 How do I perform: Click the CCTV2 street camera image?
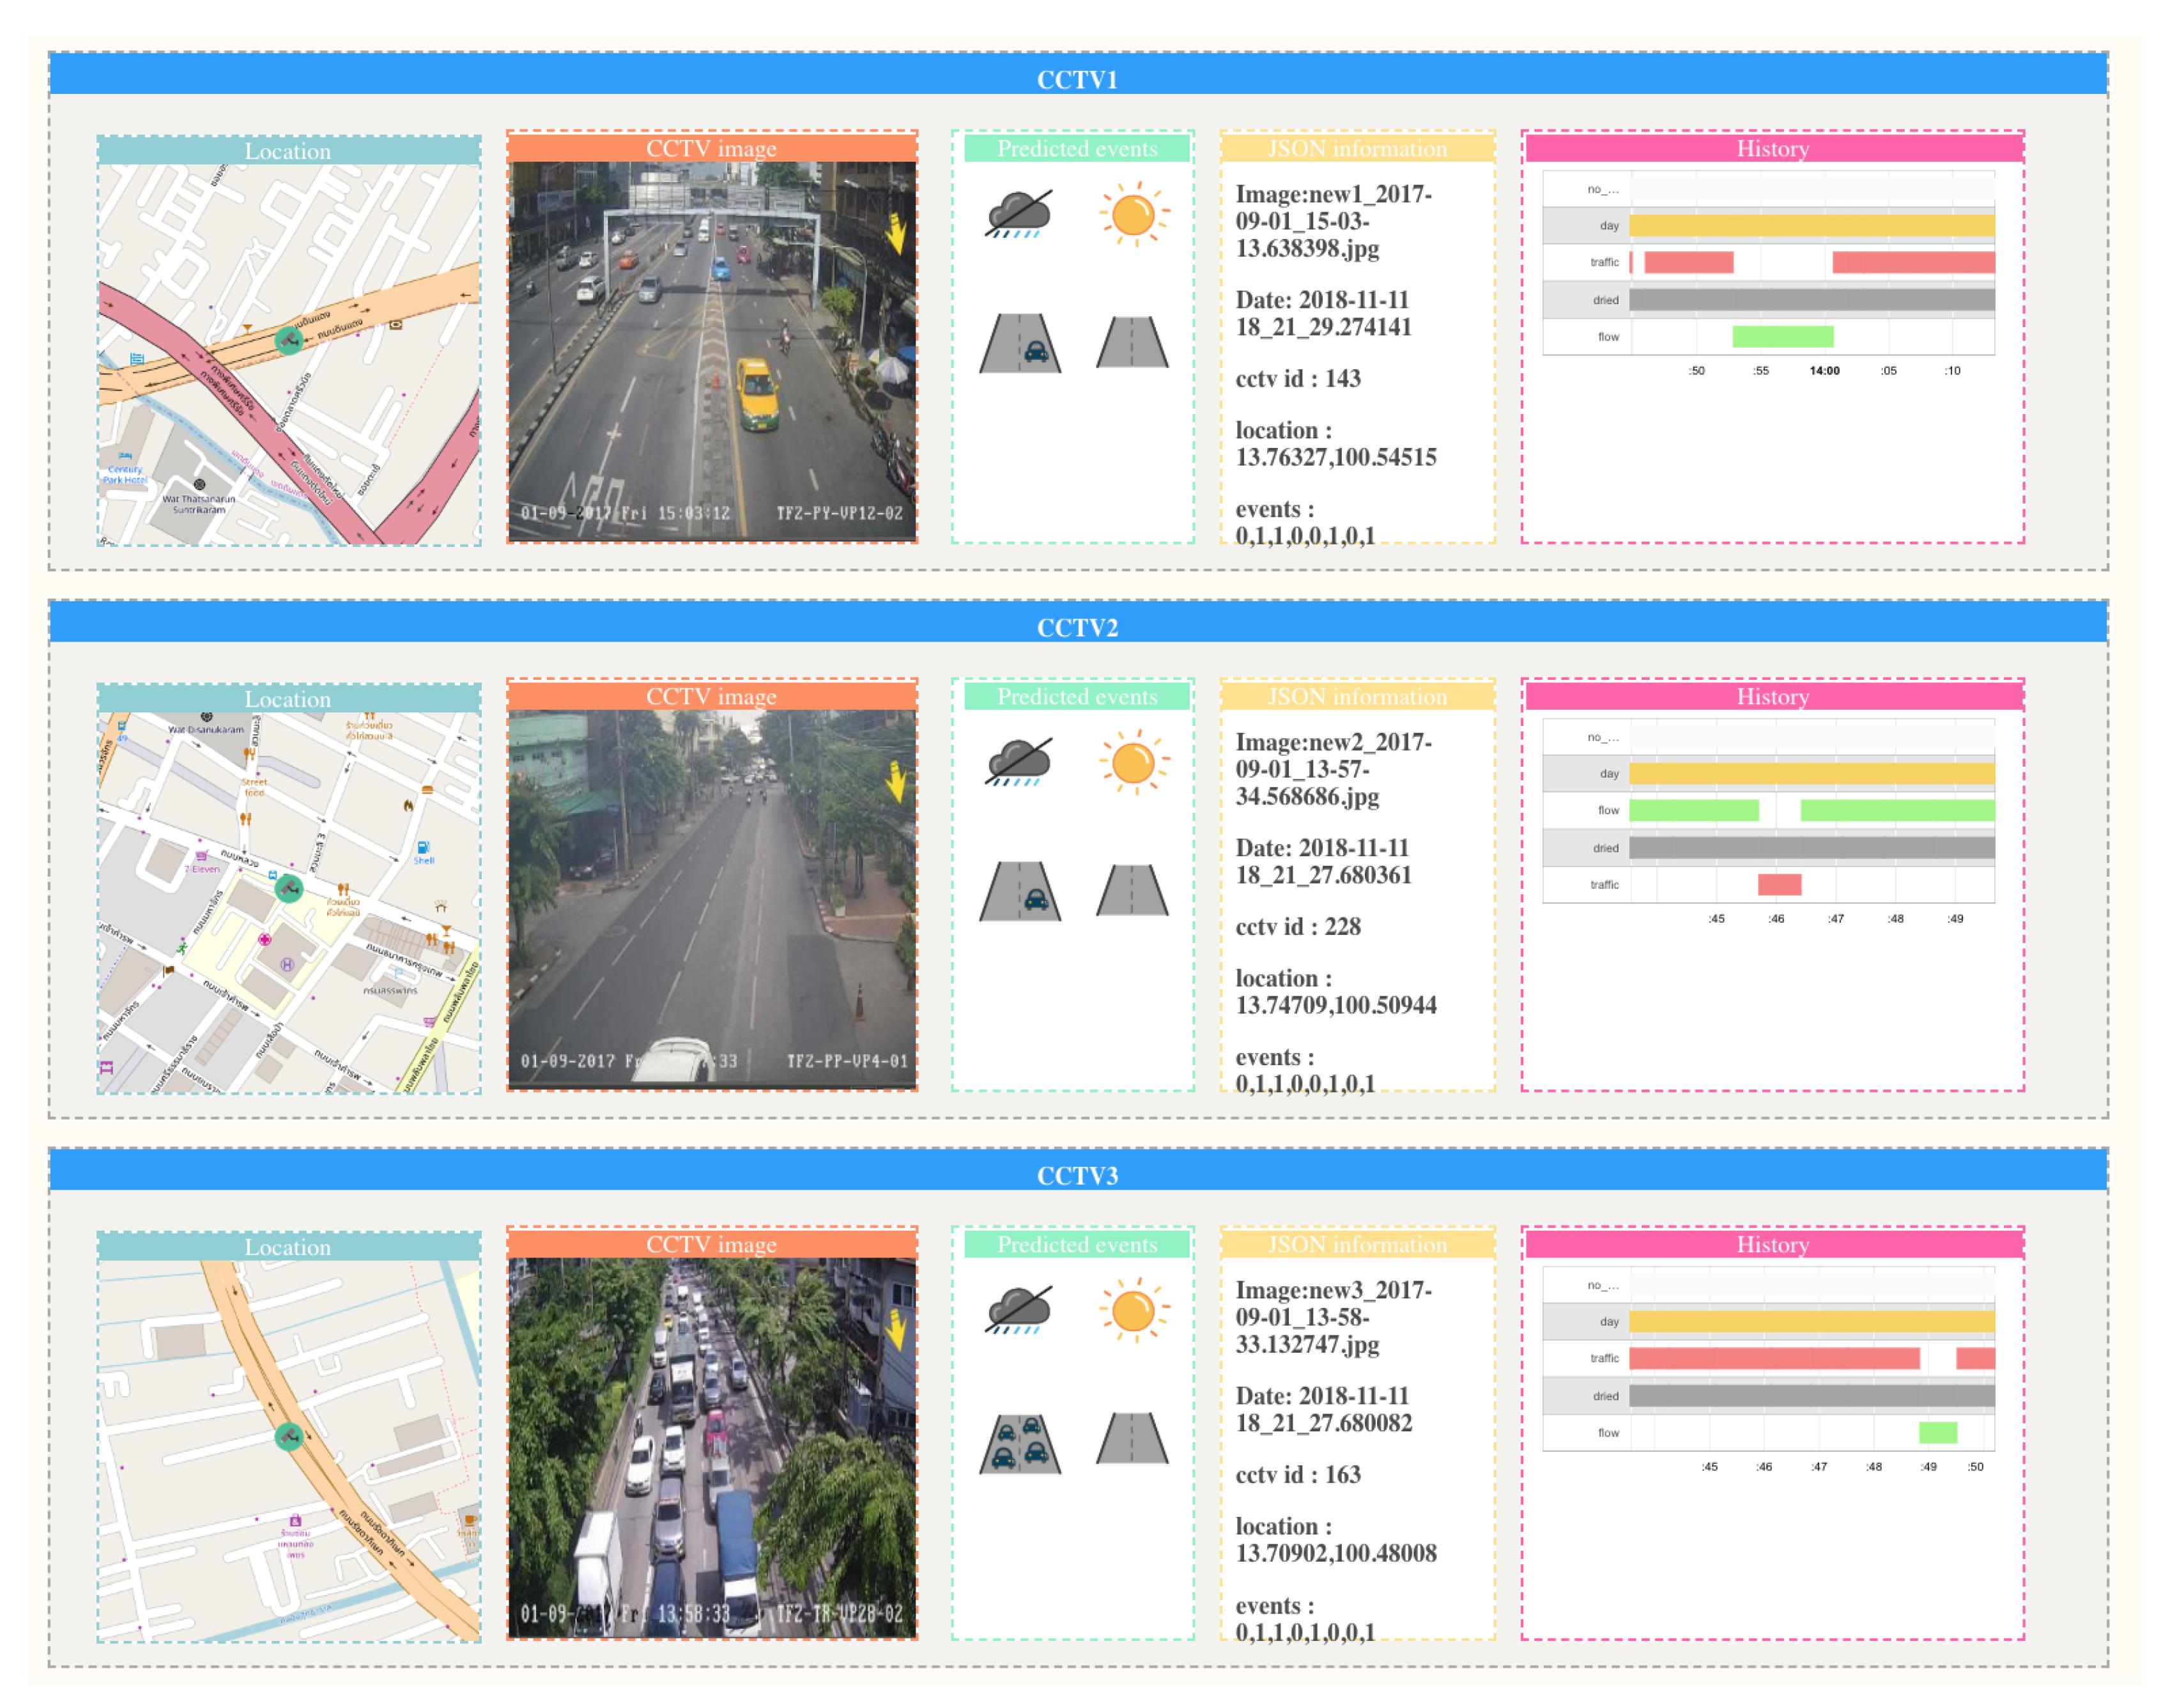tap(711, 899)
